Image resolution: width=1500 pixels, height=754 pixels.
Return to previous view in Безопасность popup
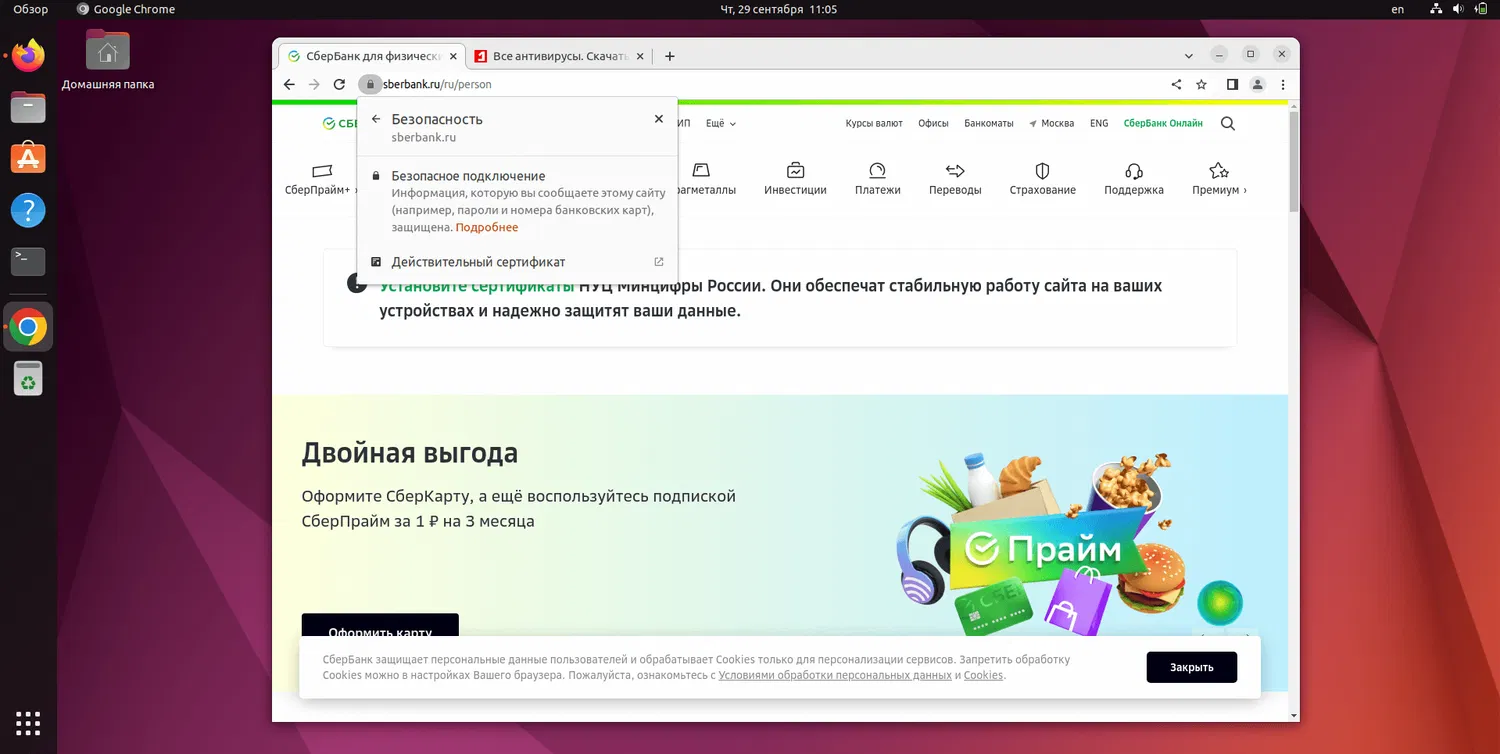376,119
